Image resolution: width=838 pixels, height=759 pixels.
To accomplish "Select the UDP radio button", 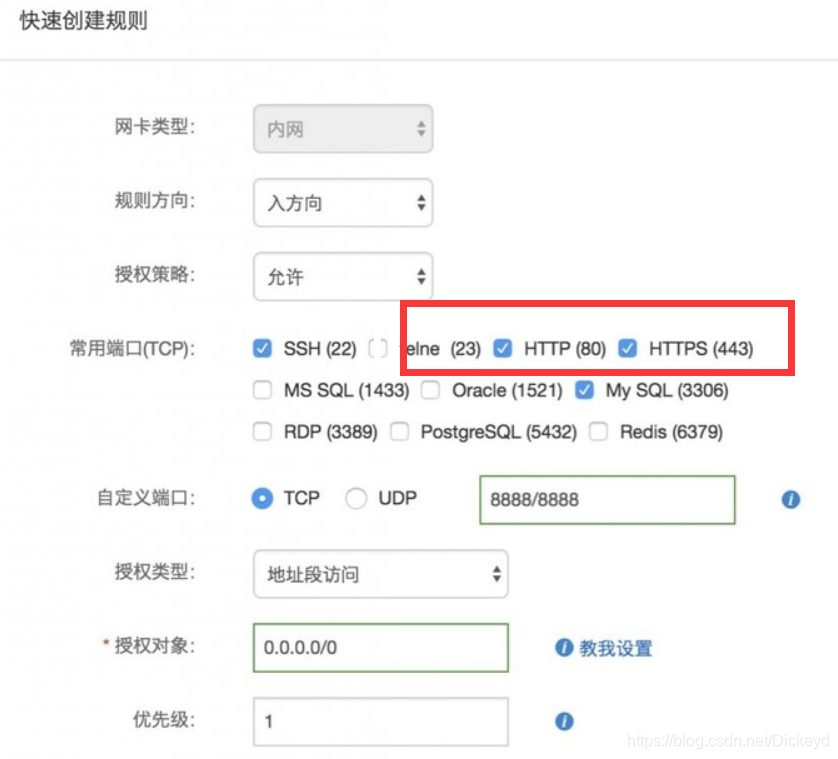I will (356, 498).
